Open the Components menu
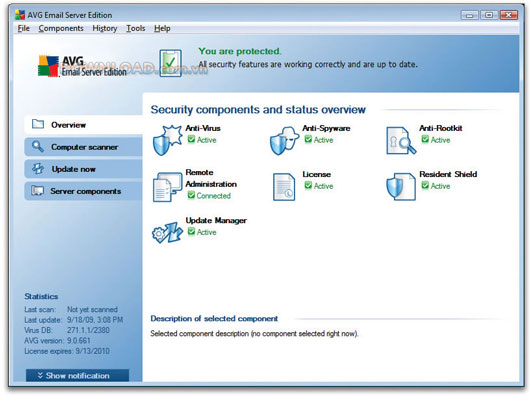The height and width of the screenshot is (395, 530). pos(61,28)
